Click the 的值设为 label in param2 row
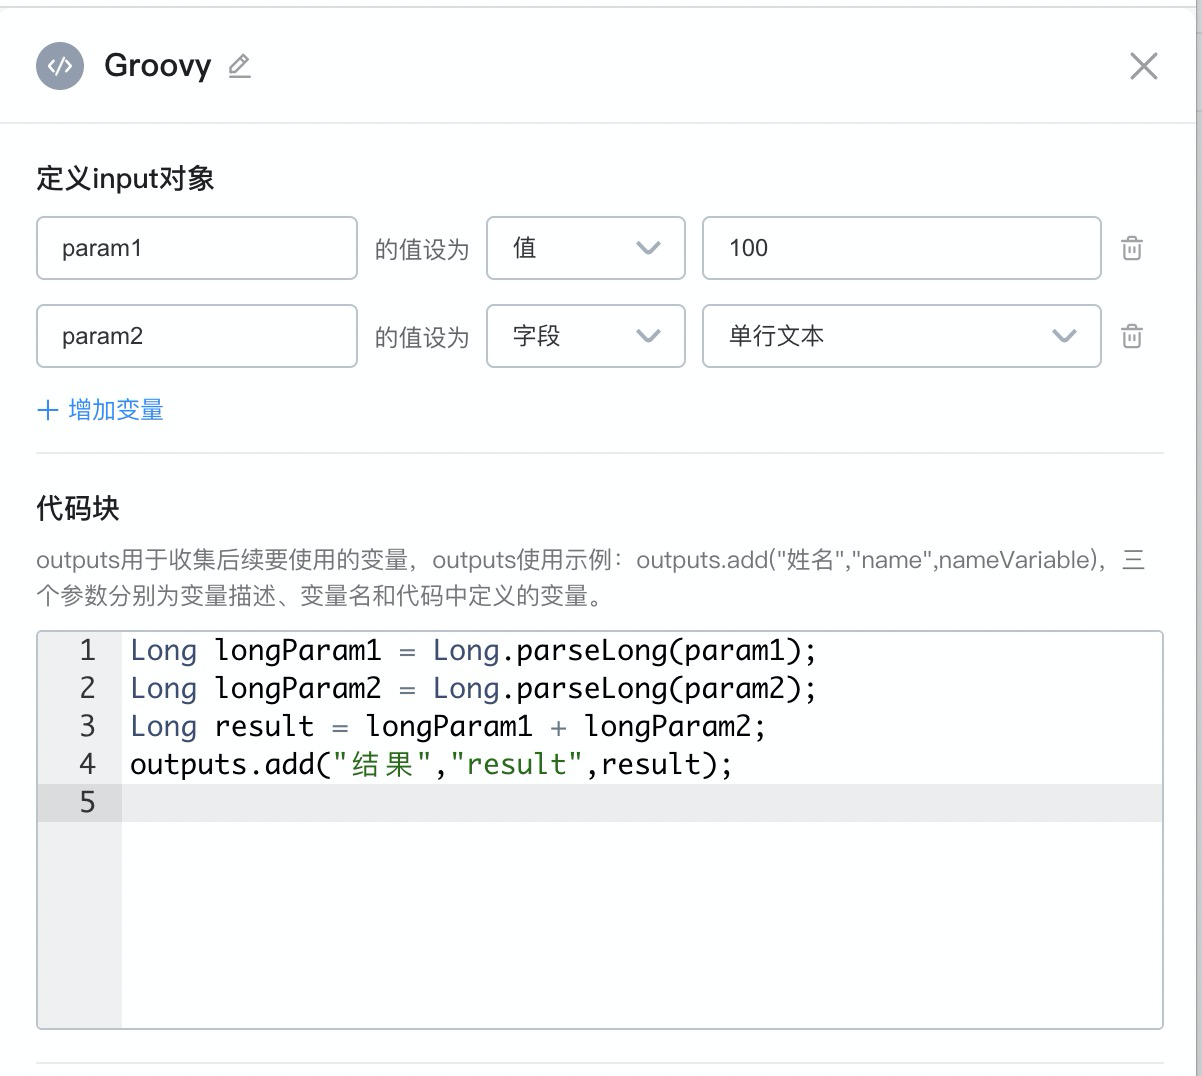Screen dimensions: 1202x1076 (422, 337)
